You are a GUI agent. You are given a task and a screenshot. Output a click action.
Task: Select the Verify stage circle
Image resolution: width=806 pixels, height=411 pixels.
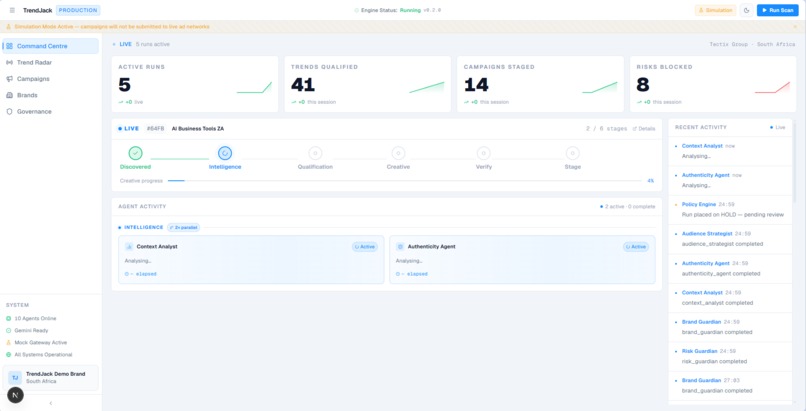click(483, 153)
